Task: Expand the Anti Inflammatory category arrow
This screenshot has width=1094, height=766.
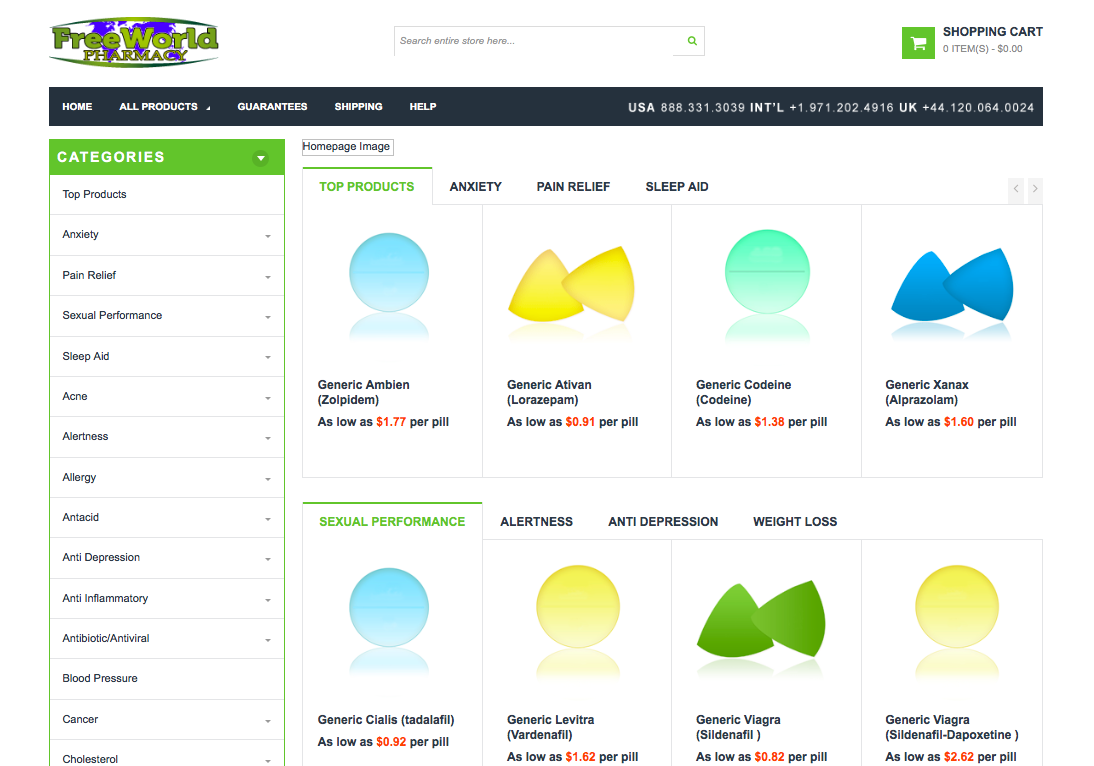Action: pyautogui.click(x=268, y=600)
